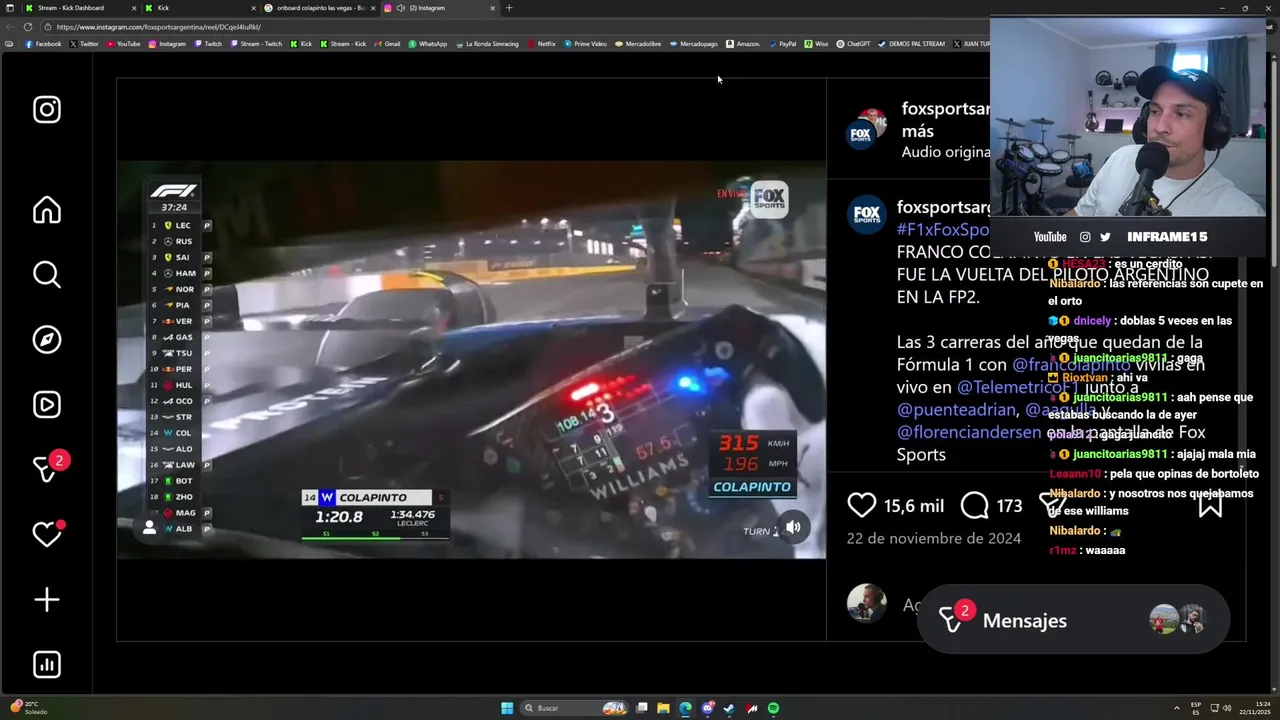View the 15,6 mil likes count
Image resolution: width=1280 pixels, height=720 pixels.
[x=914, y=506]
